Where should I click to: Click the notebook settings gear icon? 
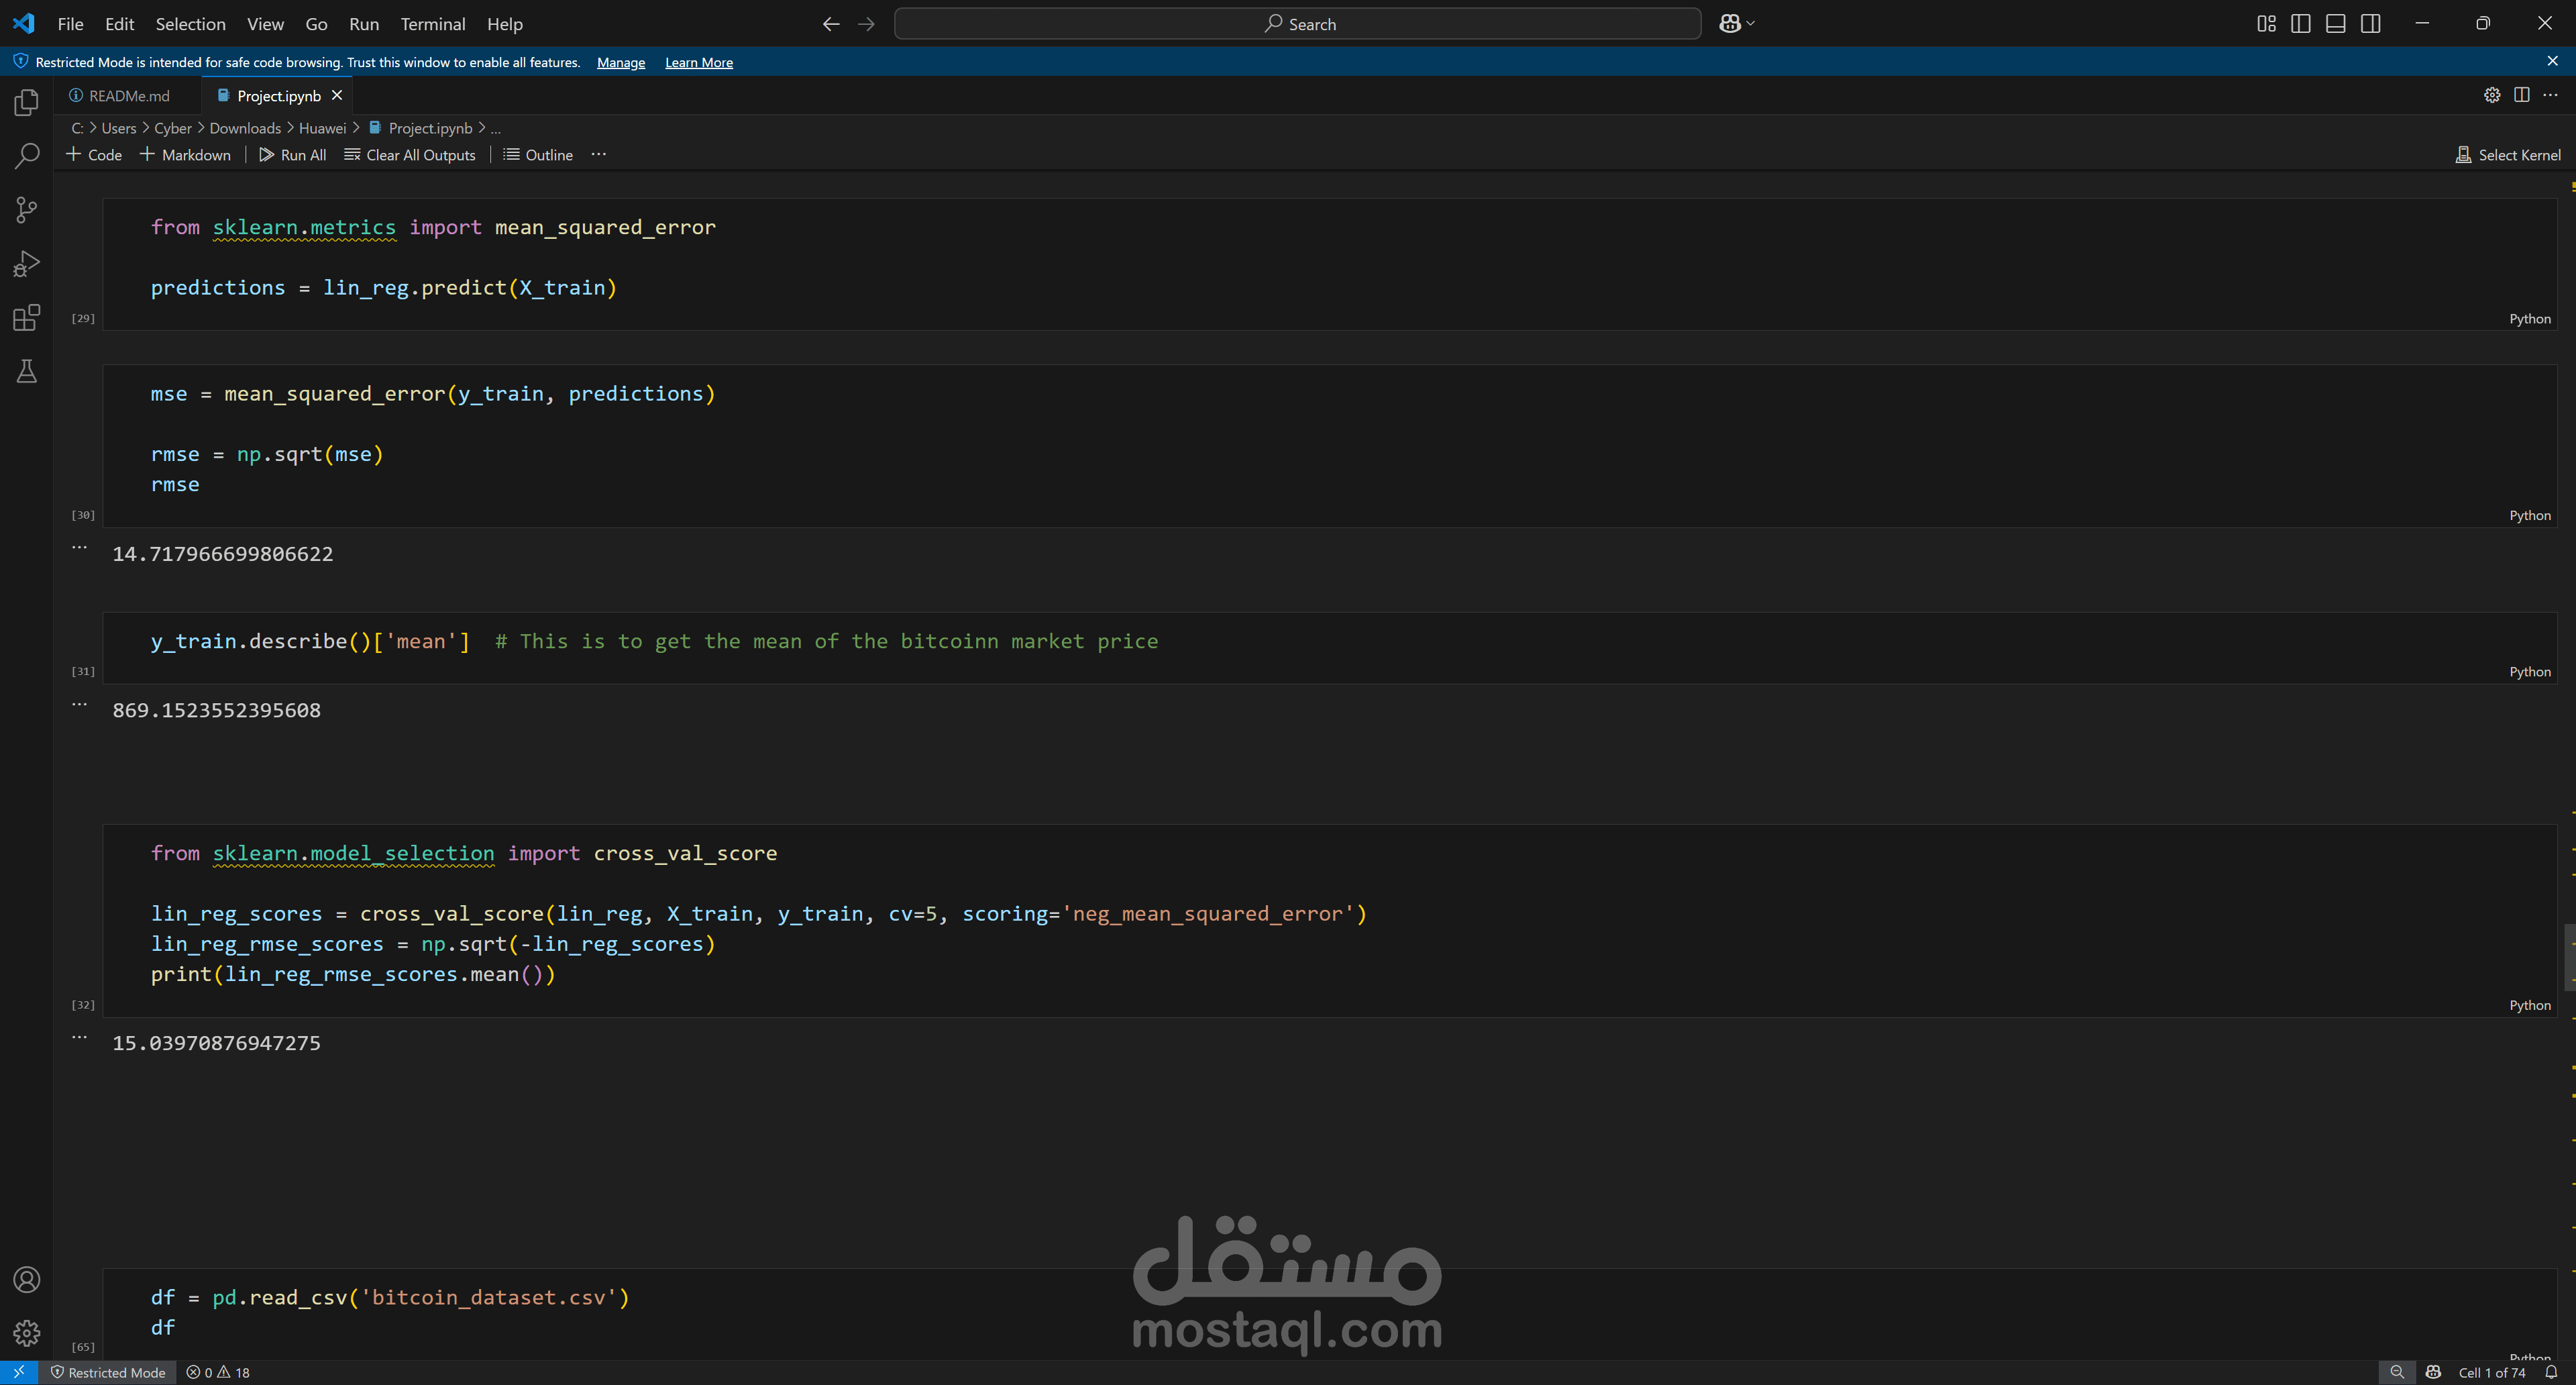[2491, 95]
